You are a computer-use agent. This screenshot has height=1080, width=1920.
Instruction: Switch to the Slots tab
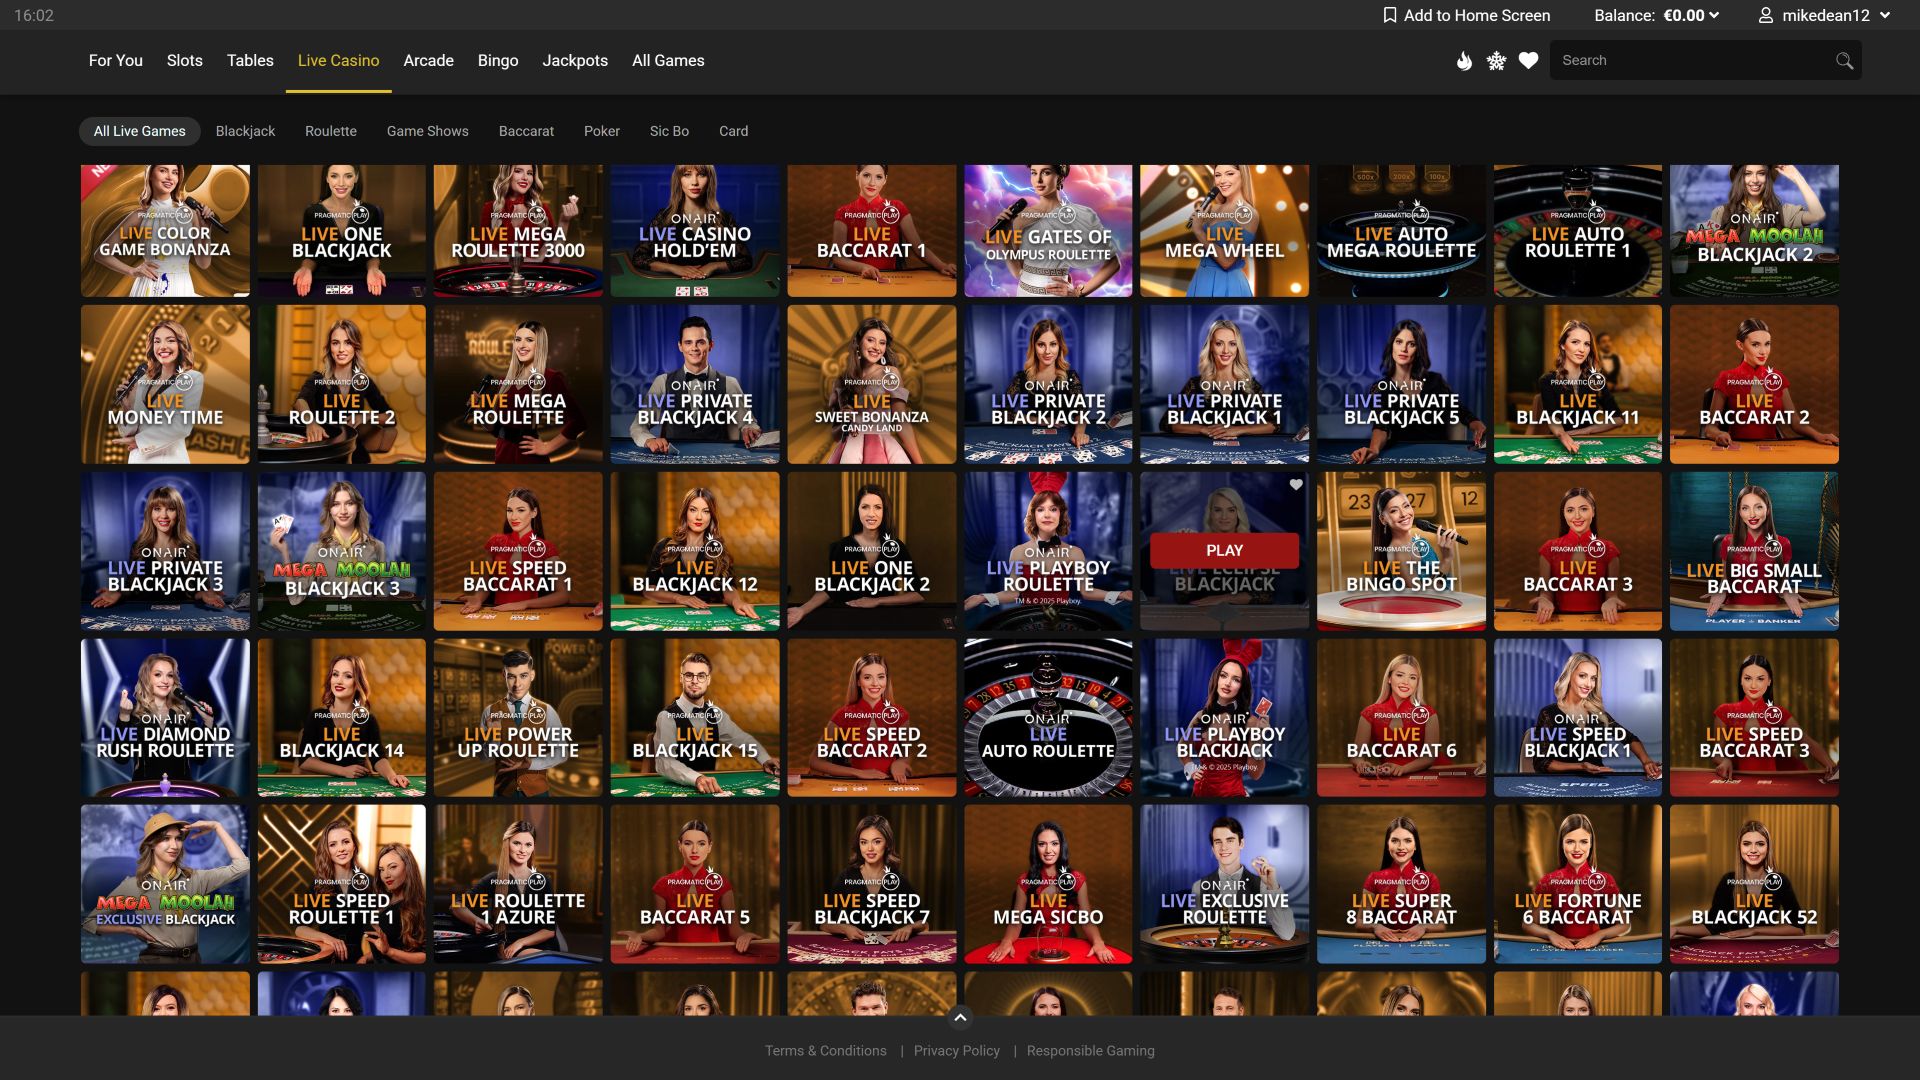coord(185,61)
